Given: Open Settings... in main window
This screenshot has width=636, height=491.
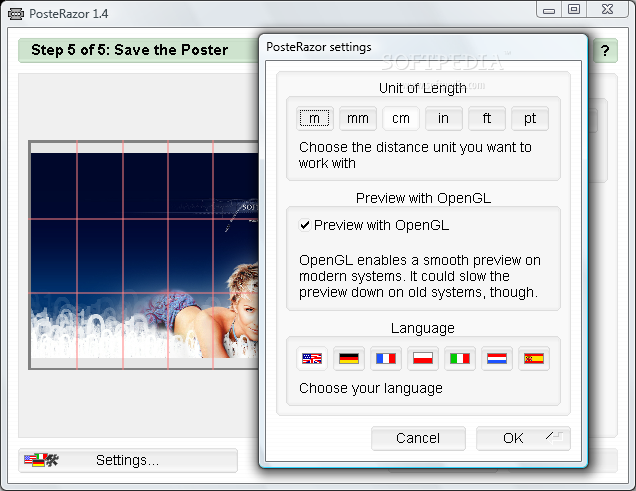Looking at the screenshot, I should (128, 460).
